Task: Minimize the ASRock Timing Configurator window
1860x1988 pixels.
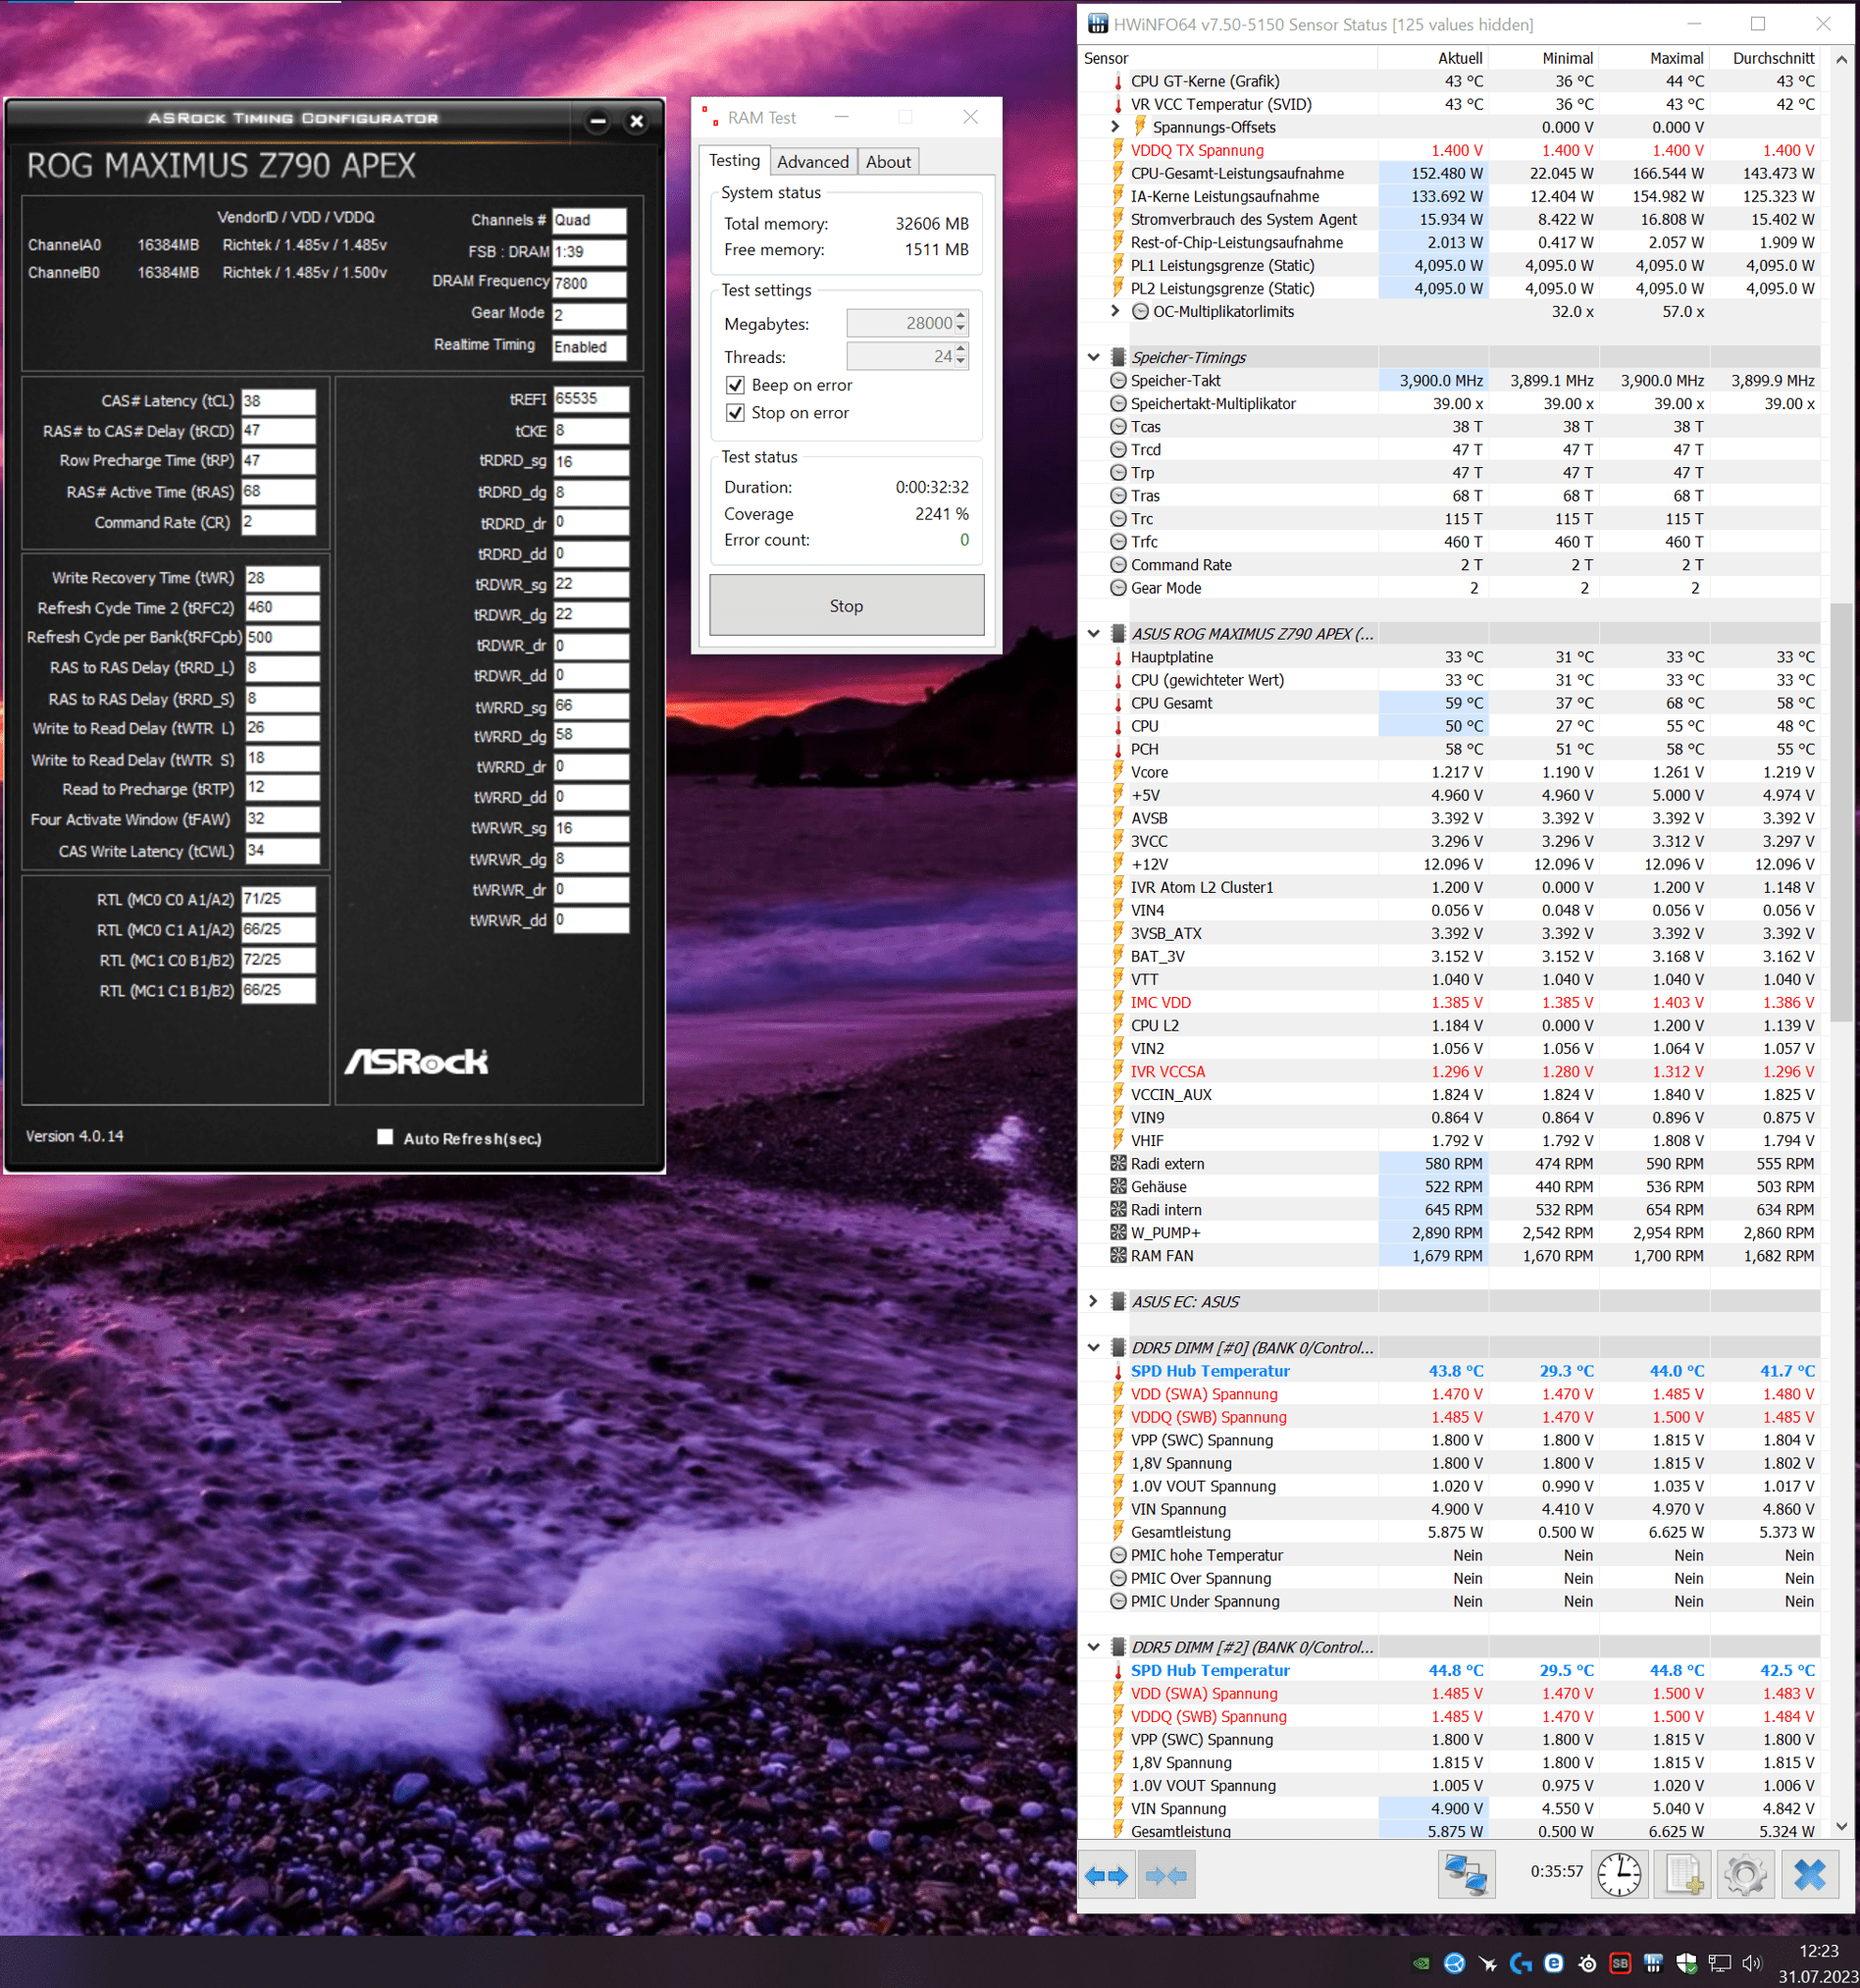Action: pos(598,121)
